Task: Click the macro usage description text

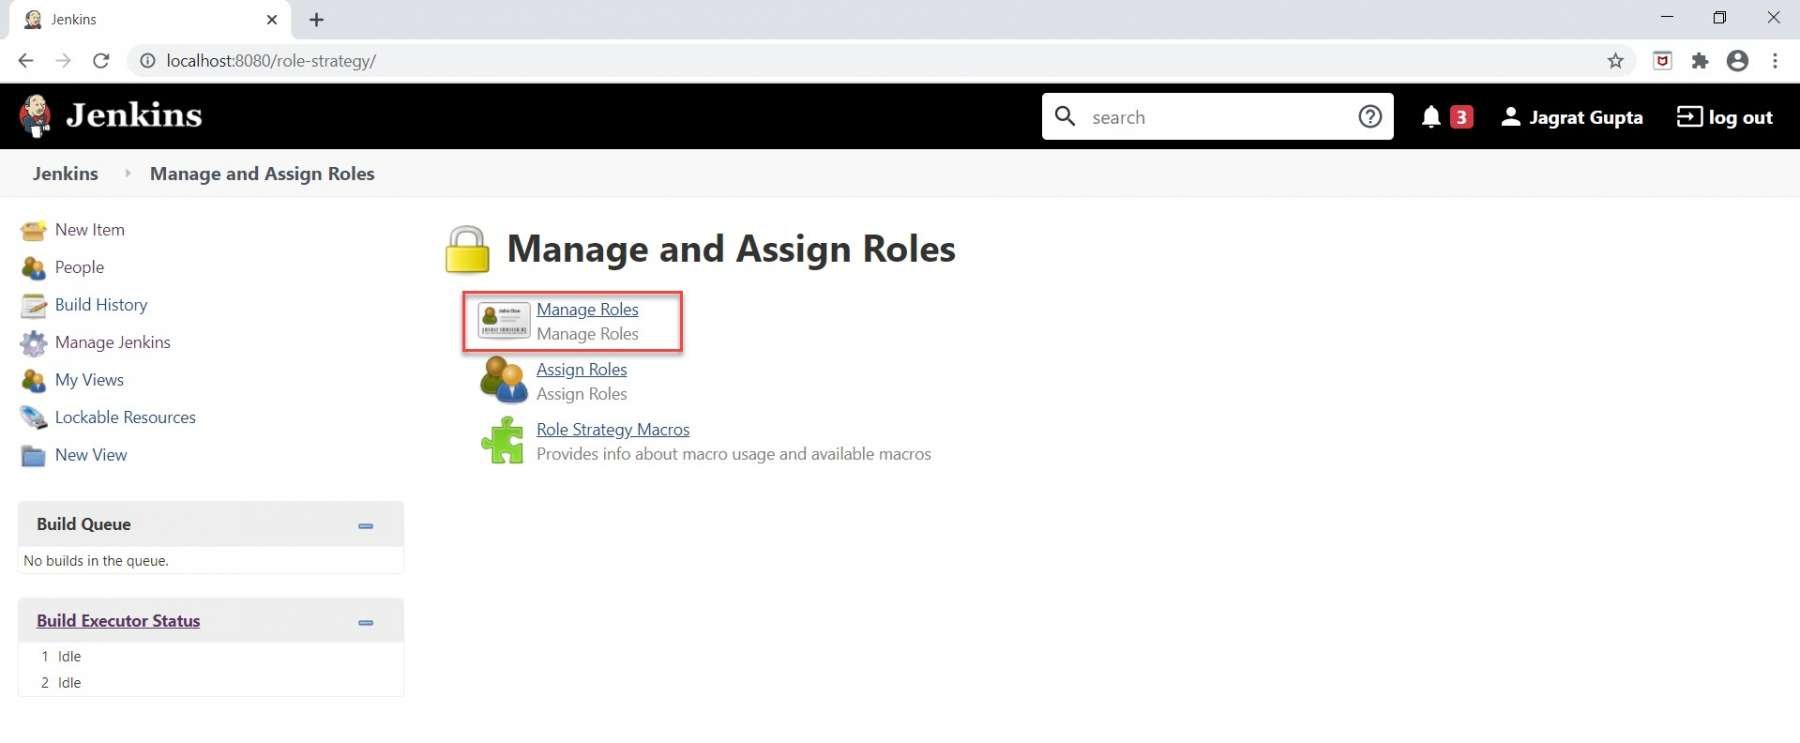Action: point(734,454)
